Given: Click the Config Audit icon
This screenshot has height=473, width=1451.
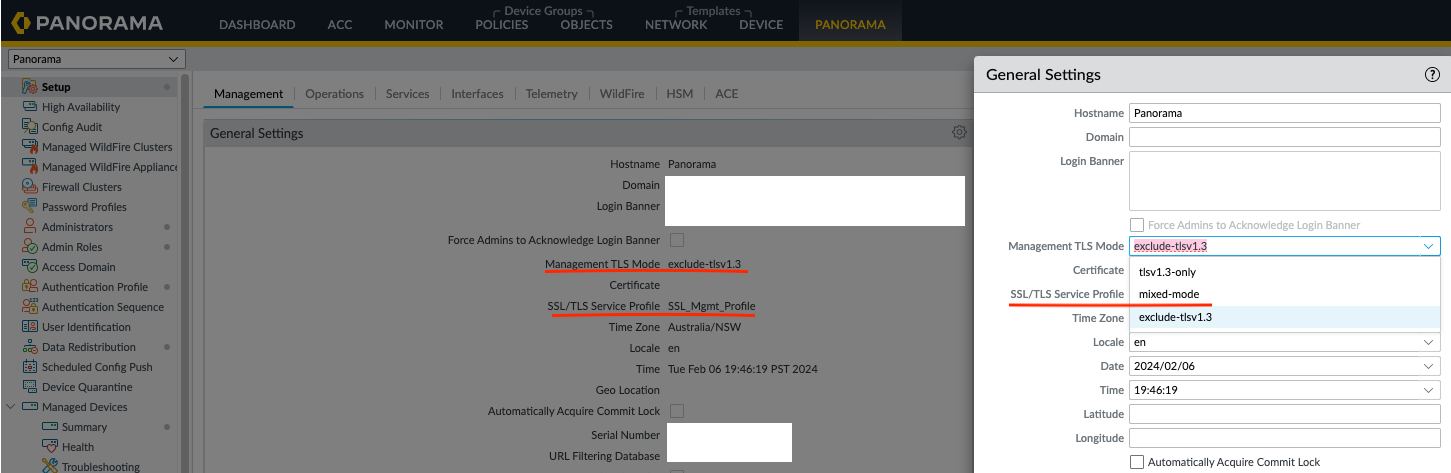Looking at the screenshot, I should 30,127.
